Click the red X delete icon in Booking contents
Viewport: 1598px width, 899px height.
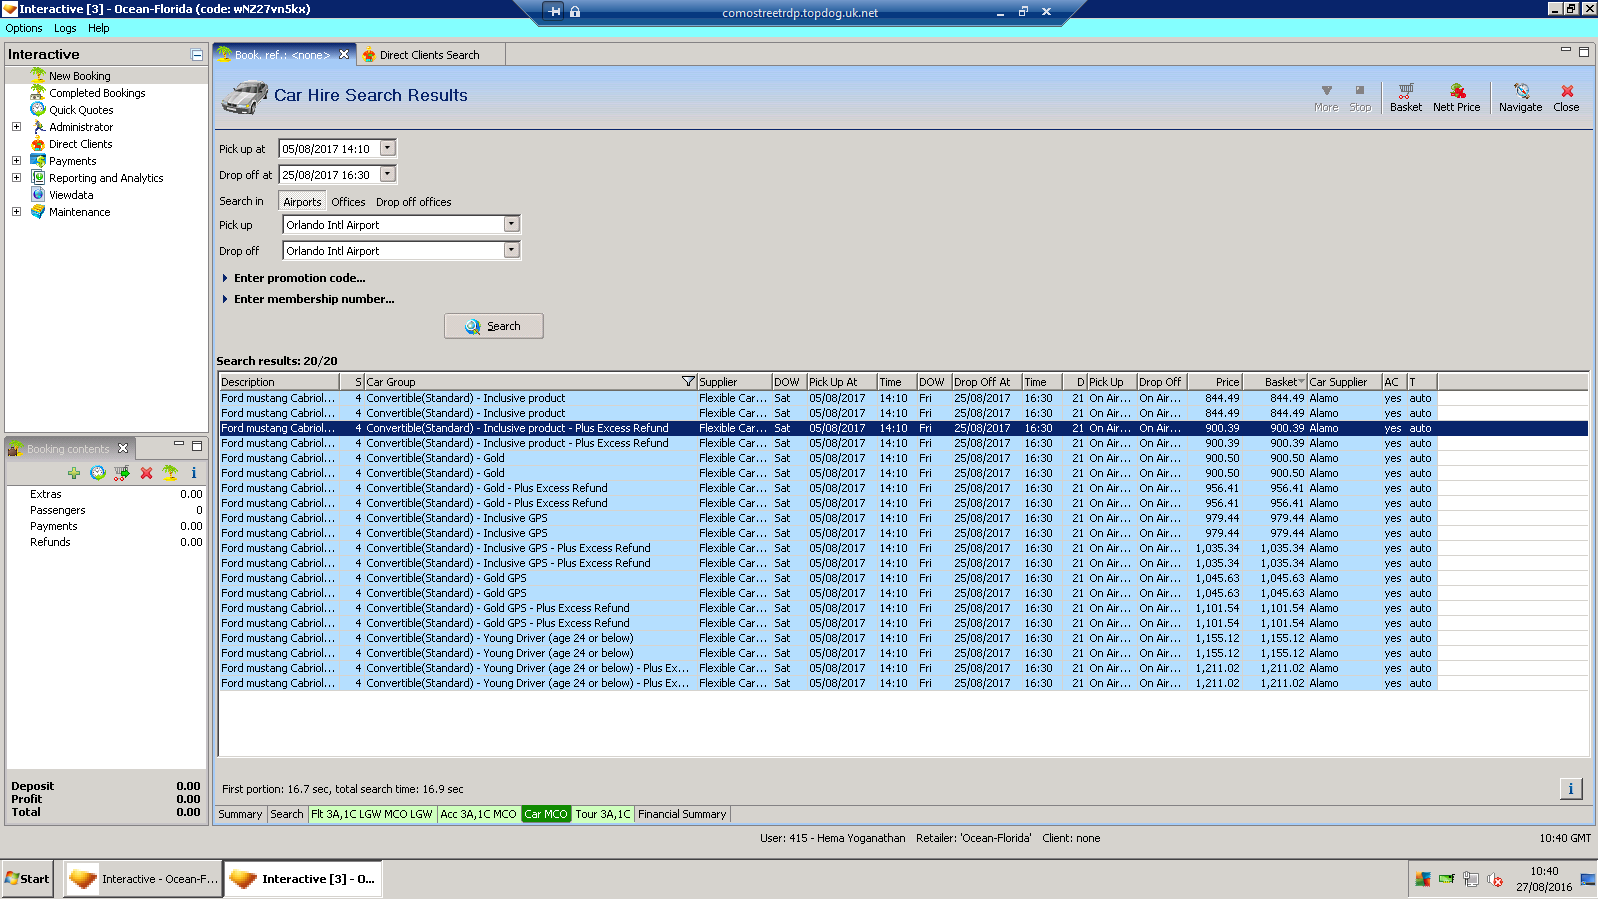coord(146,473)
